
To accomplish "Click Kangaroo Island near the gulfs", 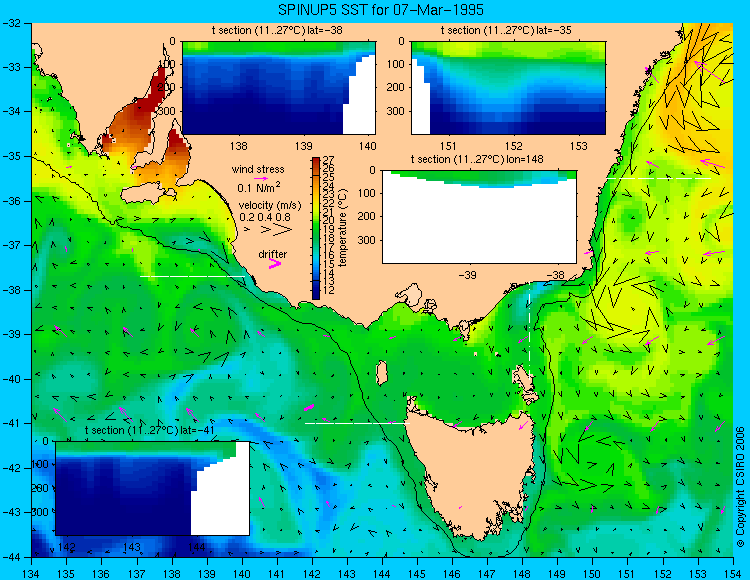I will [x=146, y=194].
